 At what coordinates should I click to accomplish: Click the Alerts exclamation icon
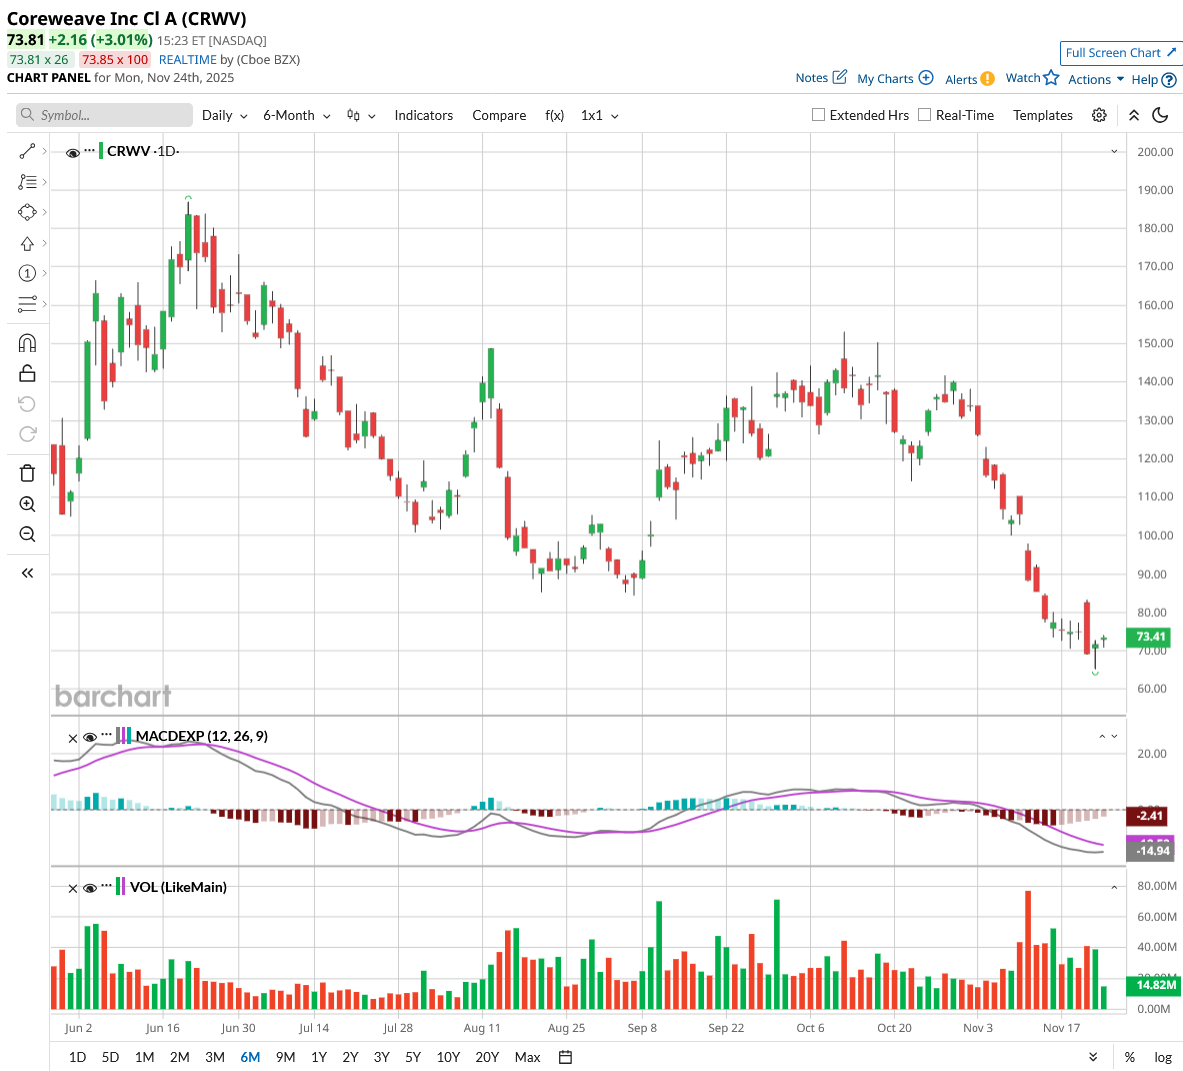[988, 78]
